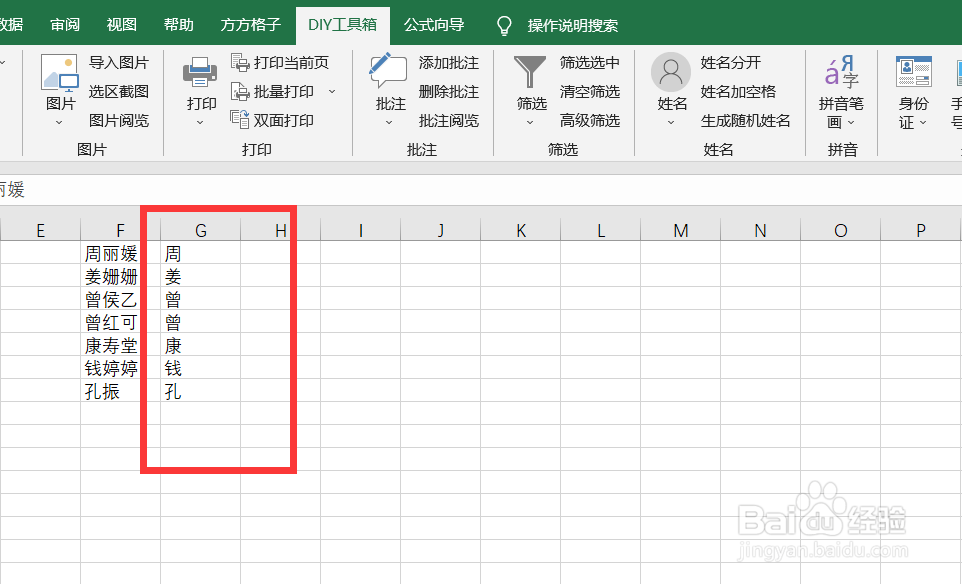Select column G cell with 孔
The width and height of the screenshot is (962, 584).
point(201,391)
